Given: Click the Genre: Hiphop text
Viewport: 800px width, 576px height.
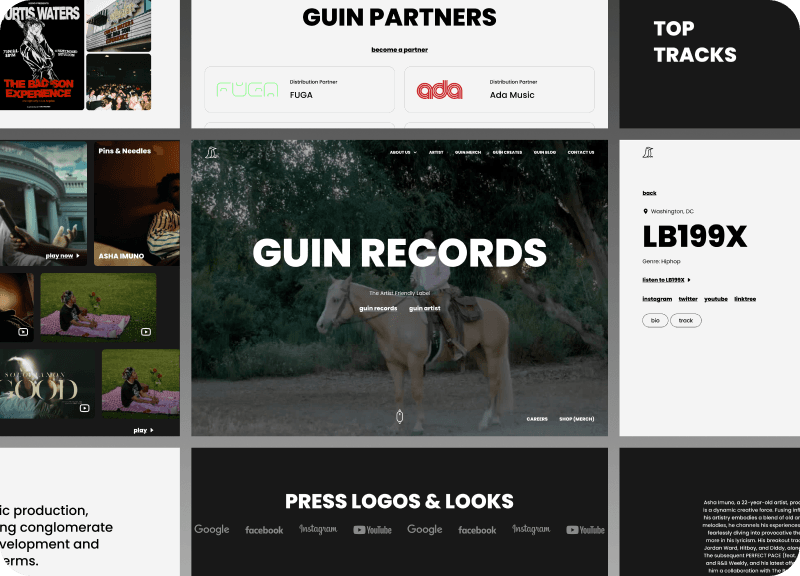Looking at the screenshot, I should [x=661, y=261].
